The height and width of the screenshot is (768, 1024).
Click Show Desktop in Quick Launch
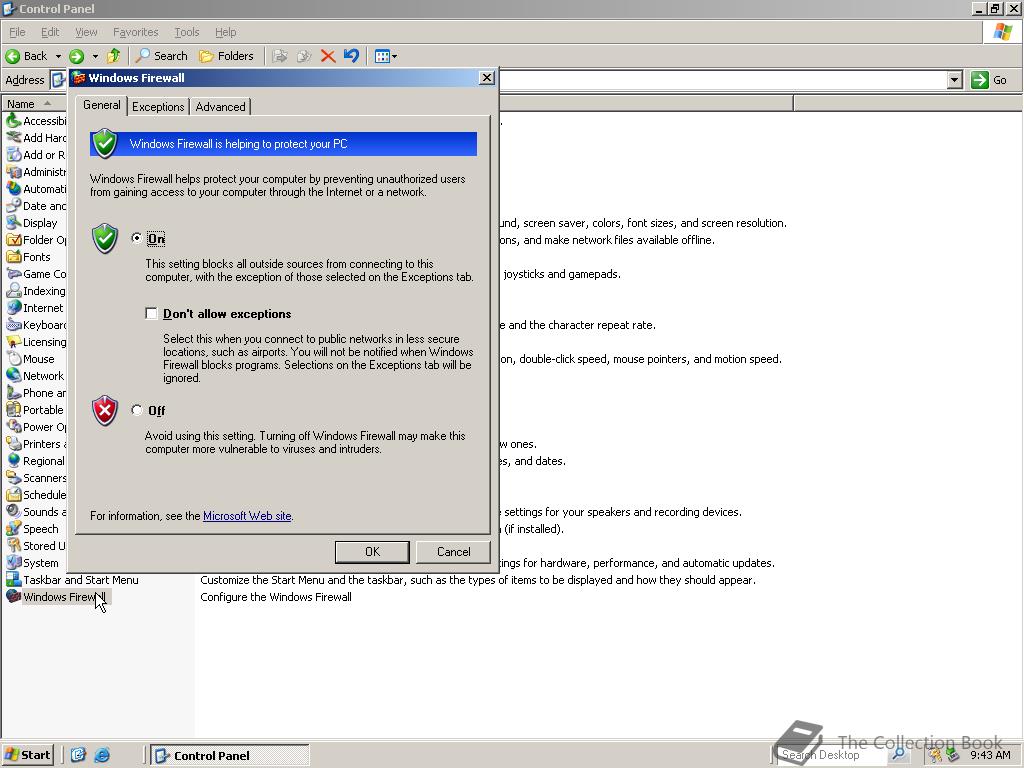[78, 755]
